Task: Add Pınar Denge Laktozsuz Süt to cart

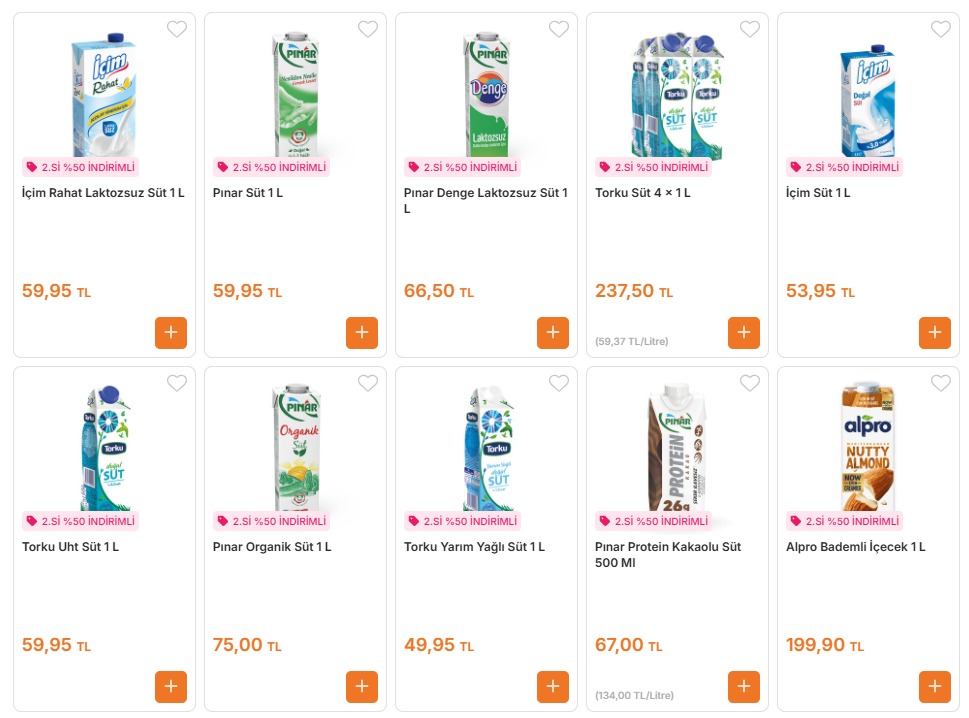Action: [x=553, y=333]
